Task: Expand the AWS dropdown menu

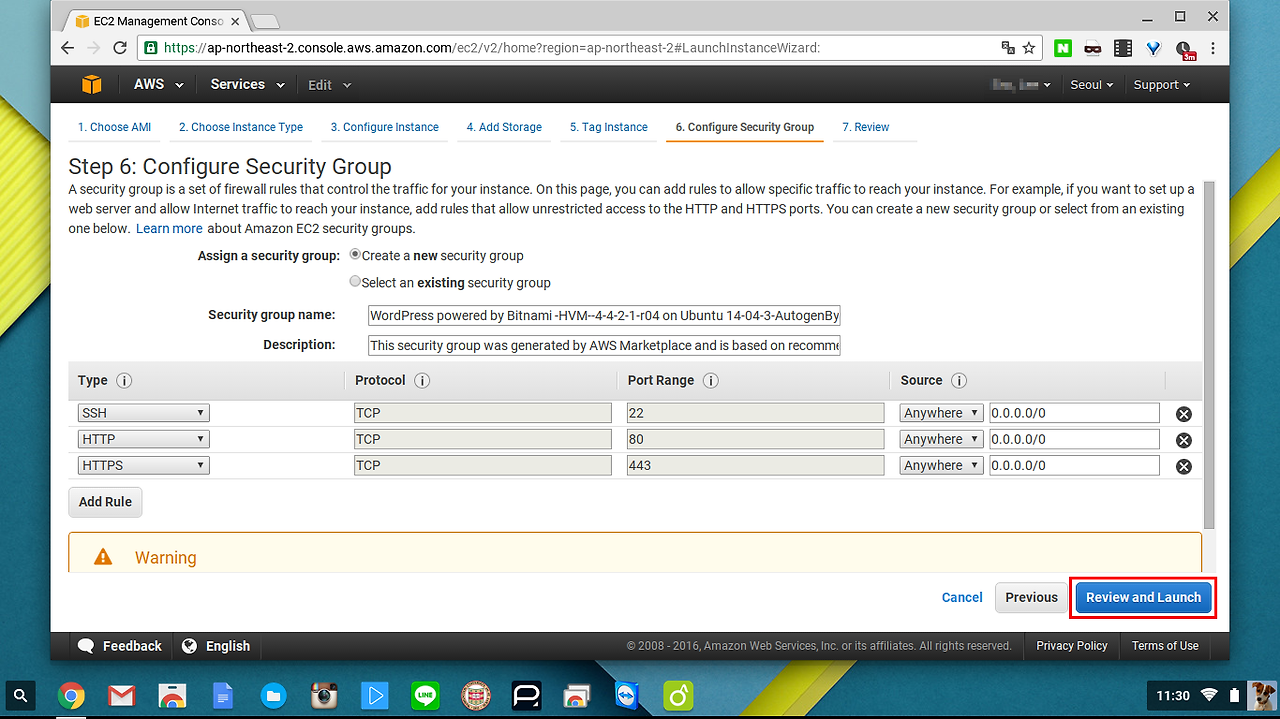Action: click(158, 85)
